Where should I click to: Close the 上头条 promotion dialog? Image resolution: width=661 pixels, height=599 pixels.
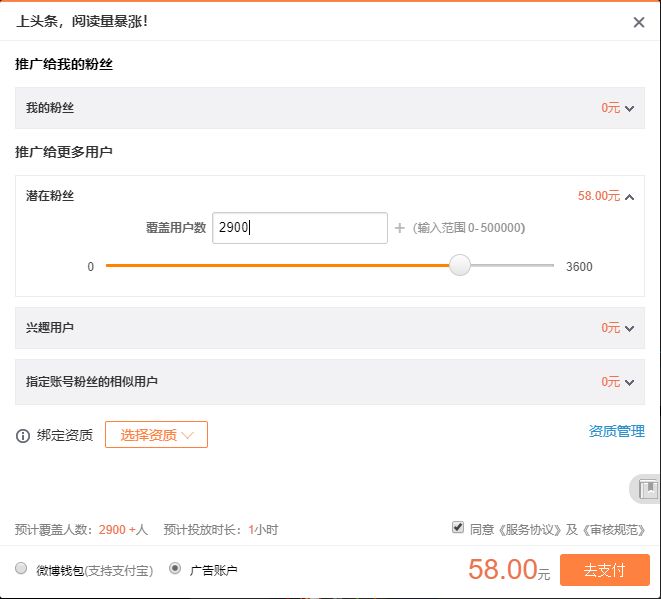tap(639, 22)
